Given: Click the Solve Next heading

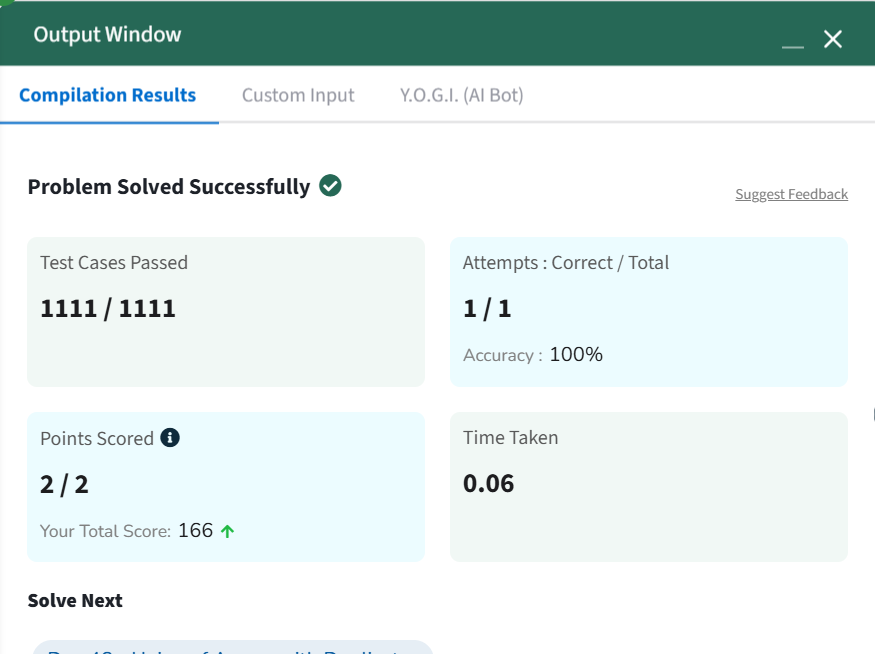Looking at the screenshot, I should pos(75,600).
